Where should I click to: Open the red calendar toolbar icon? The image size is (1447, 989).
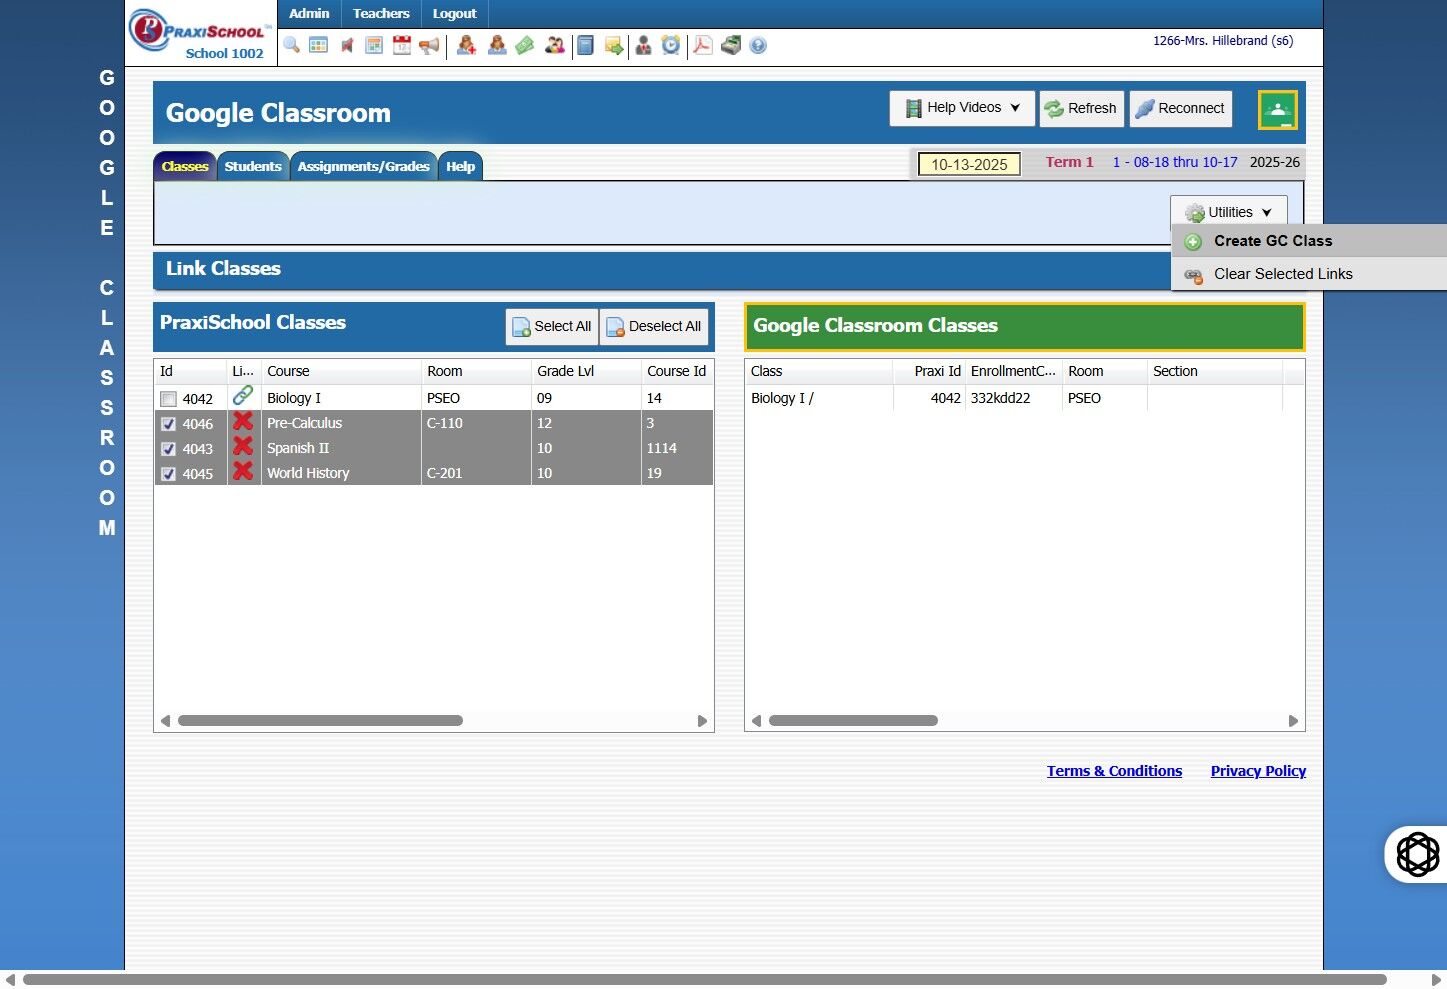(x=402, y=45)
